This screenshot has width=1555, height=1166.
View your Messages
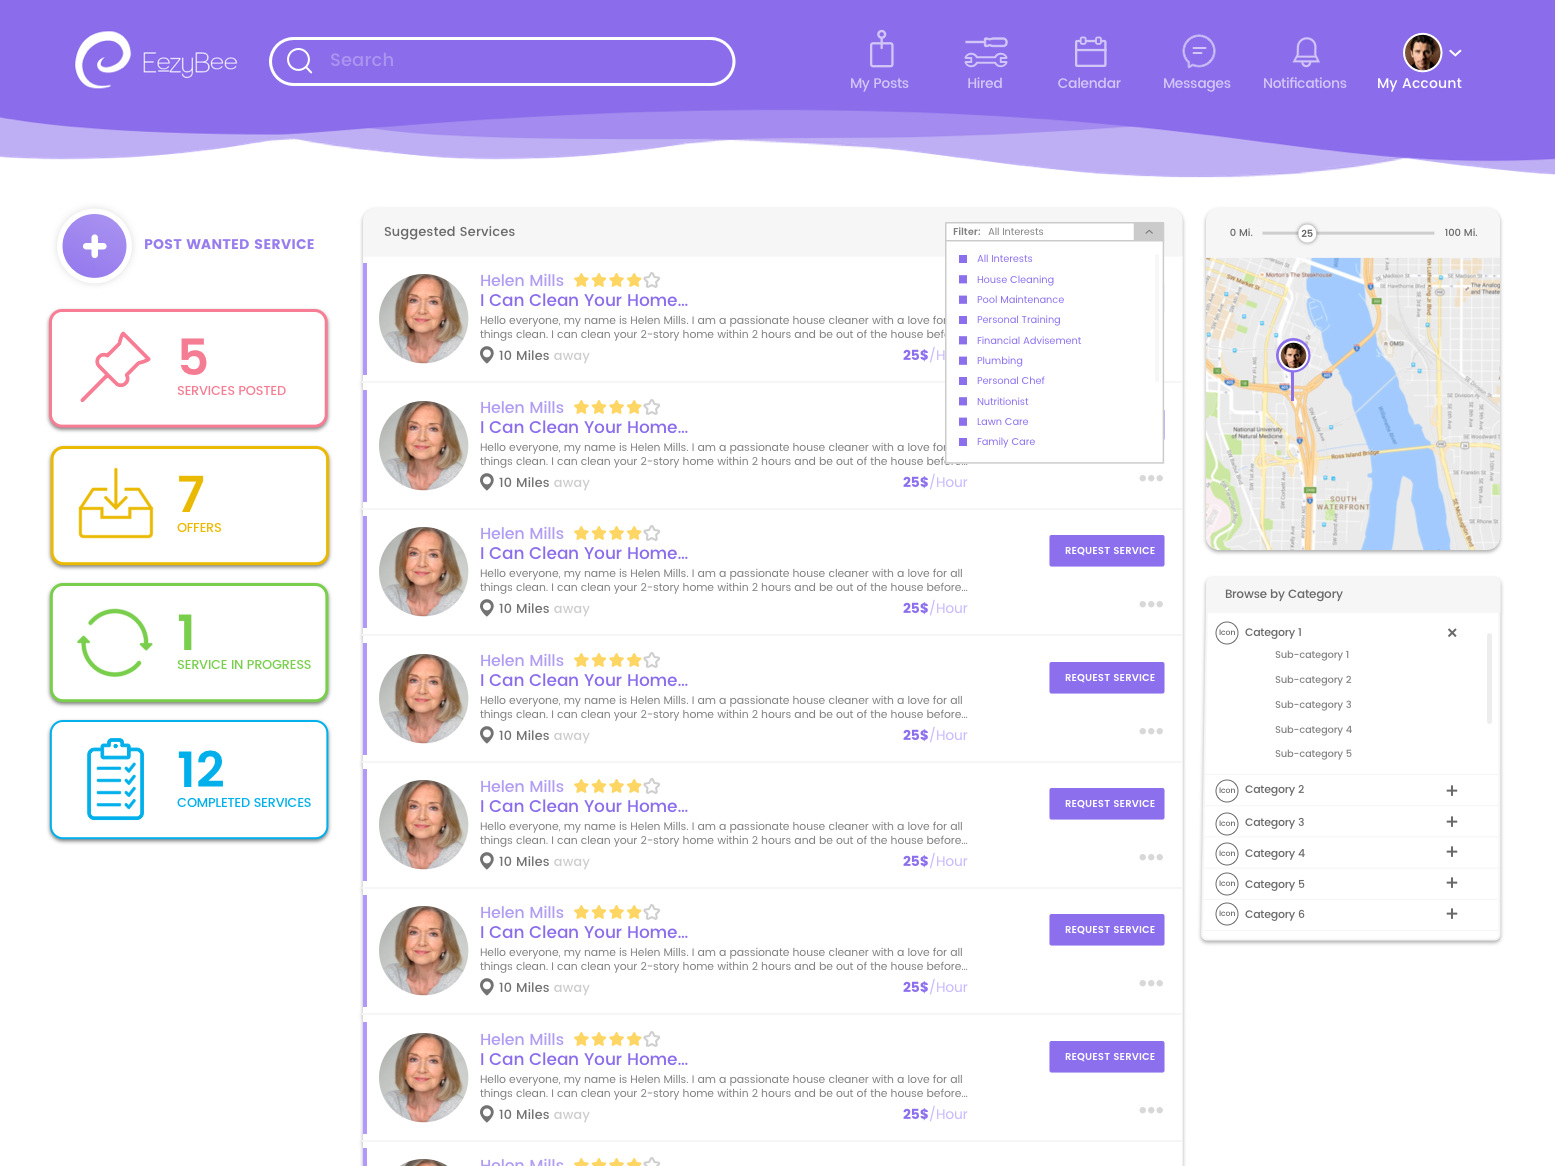click(x=1196, y=60)
